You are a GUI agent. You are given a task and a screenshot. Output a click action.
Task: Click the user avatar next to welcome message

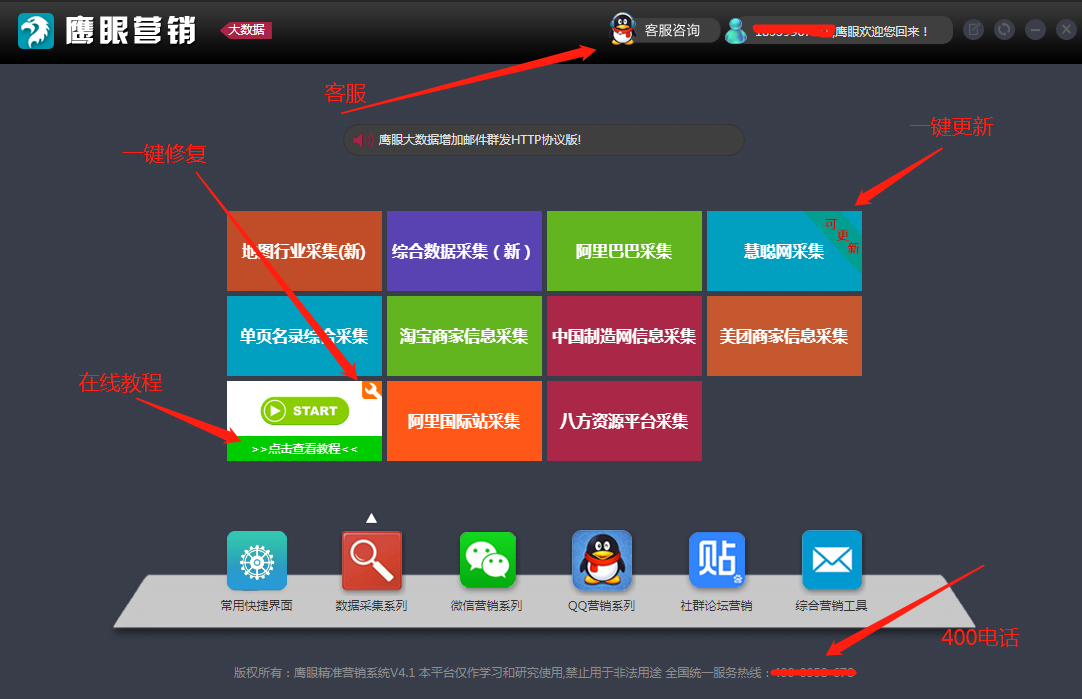pyautogui.click(x=736, y=29)
